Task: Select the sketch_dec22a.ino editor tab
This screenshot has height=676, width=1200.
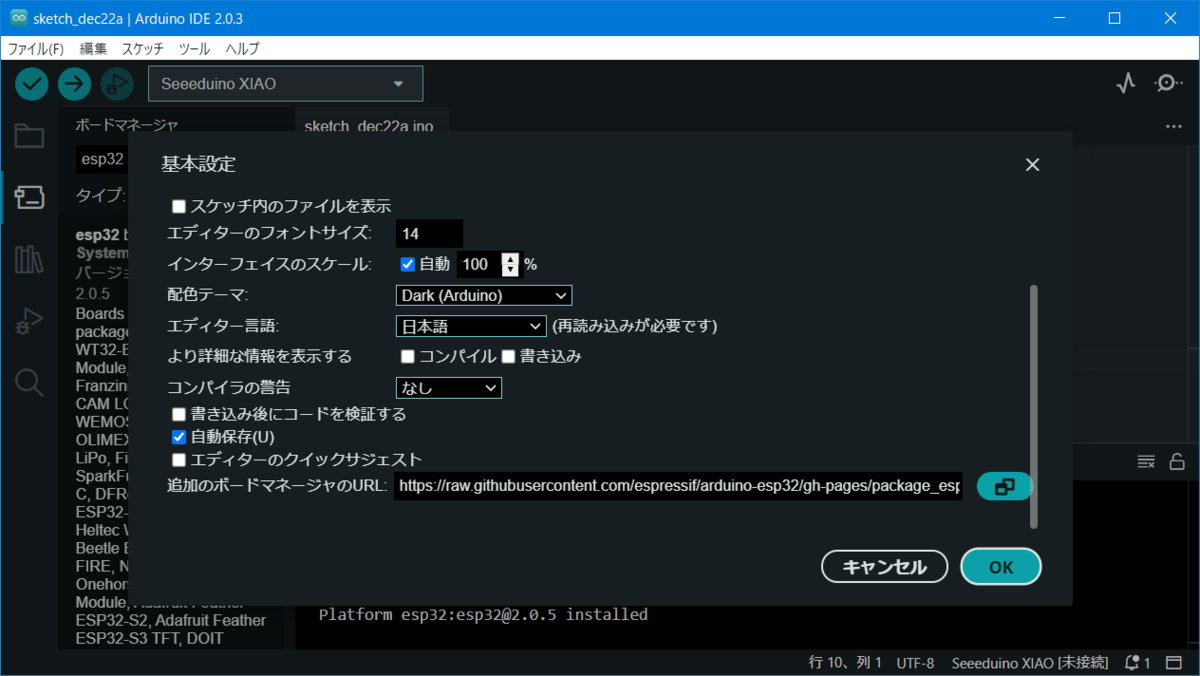Action: (x=369, y=127)
